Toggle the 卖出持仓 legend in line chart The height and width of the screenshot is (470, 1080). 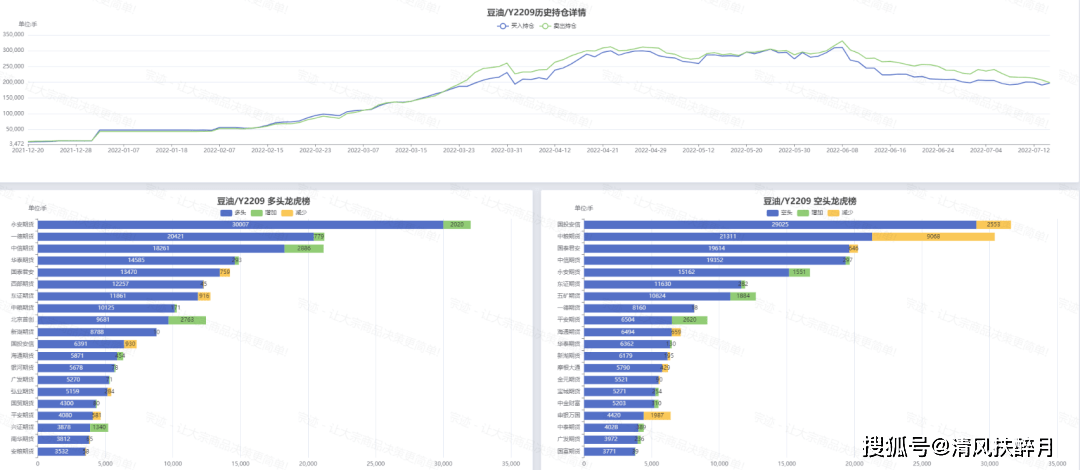[545, 26]
